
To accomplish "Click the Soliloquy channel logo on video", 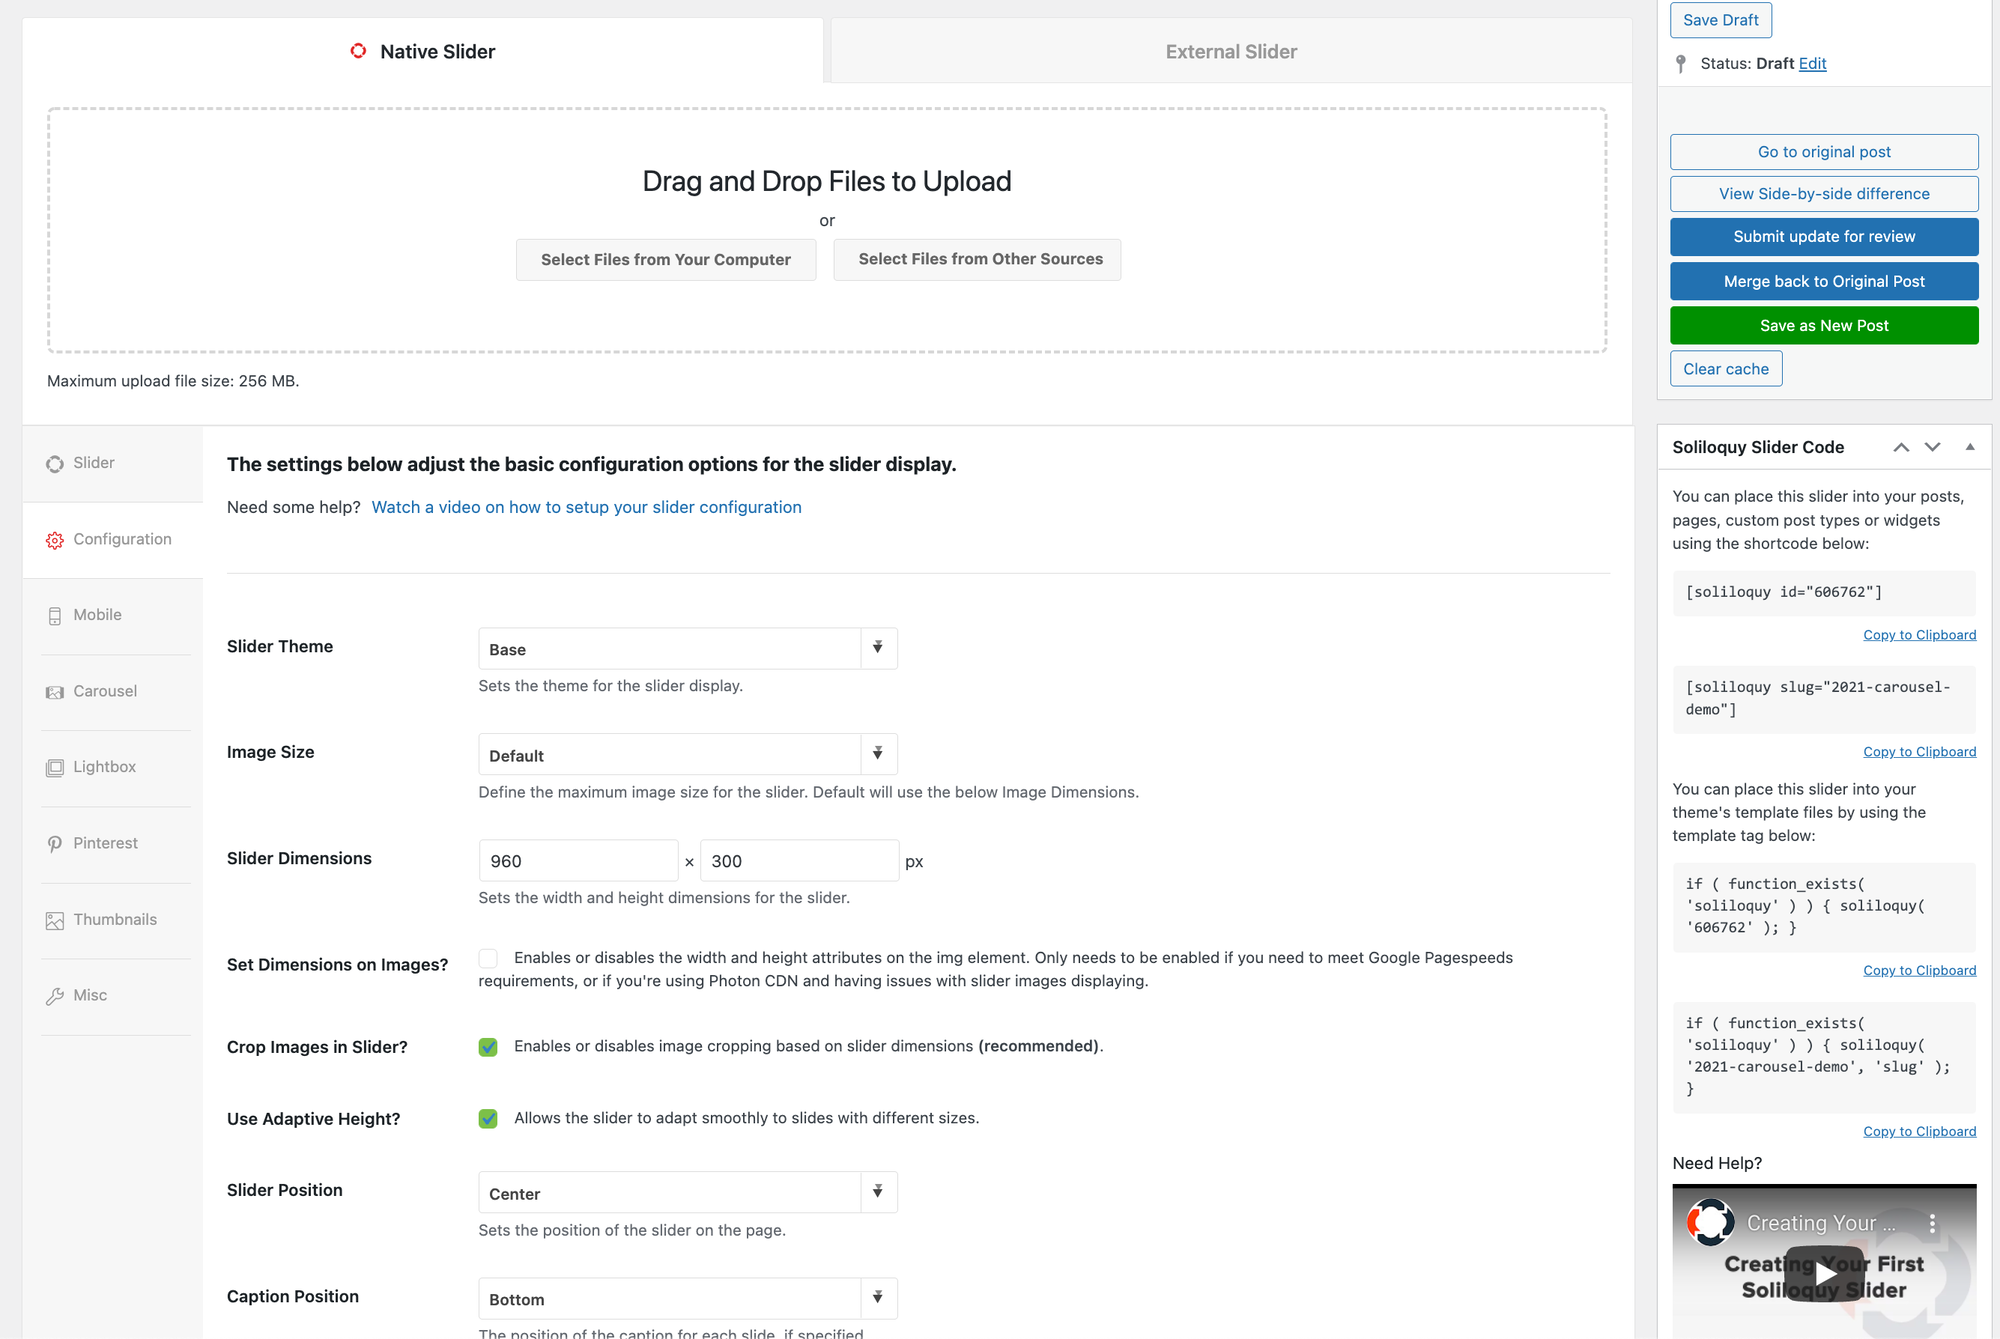I will (1711, 1222).
